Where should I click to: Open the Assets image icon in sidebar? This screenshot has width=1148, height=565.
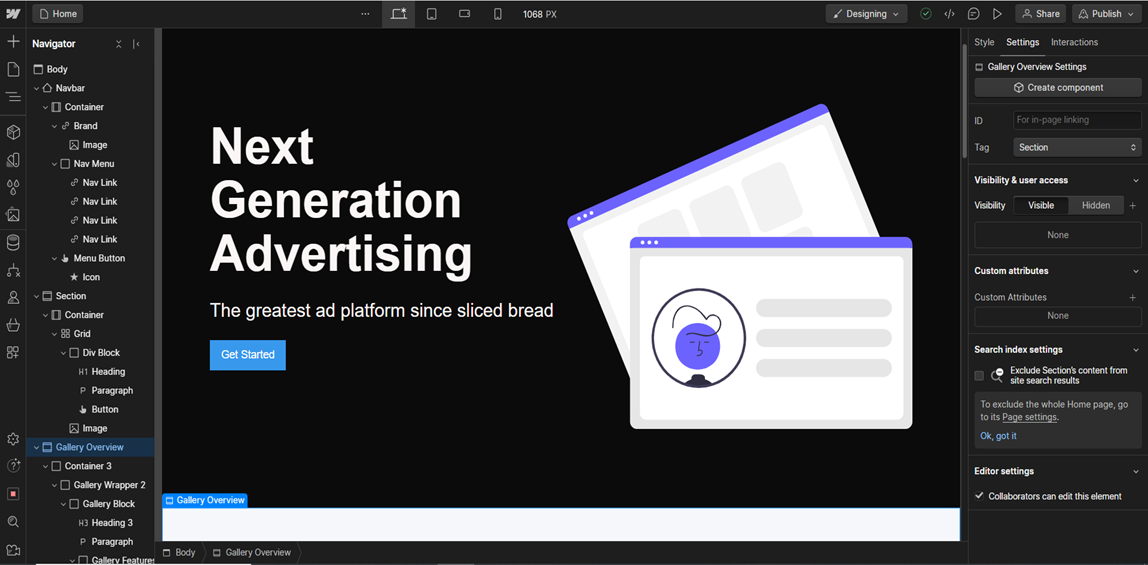tap(13, 214)
